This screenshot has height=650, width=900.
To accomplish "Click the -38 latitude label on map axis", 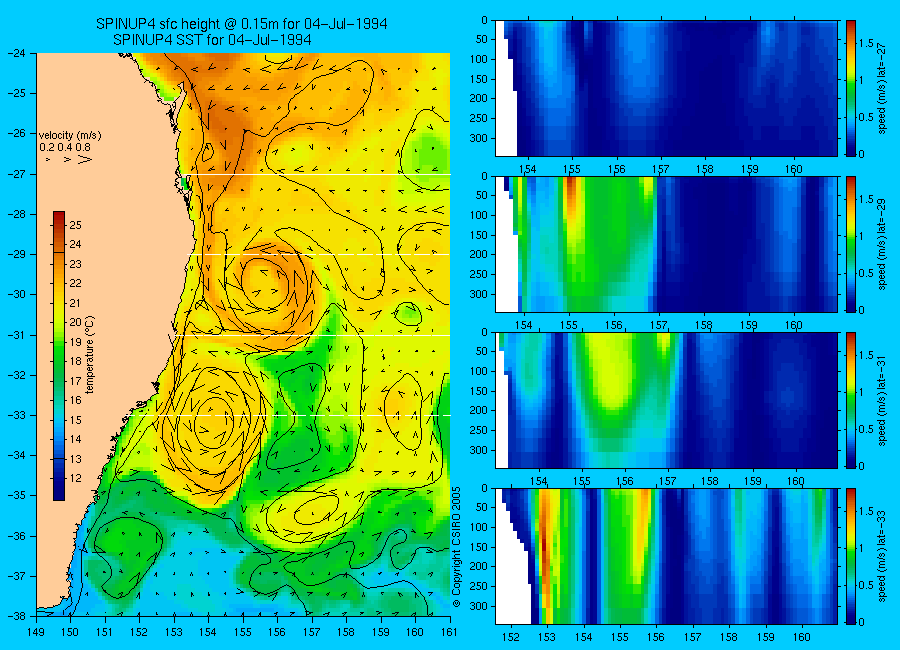I will tap(16, 616).
